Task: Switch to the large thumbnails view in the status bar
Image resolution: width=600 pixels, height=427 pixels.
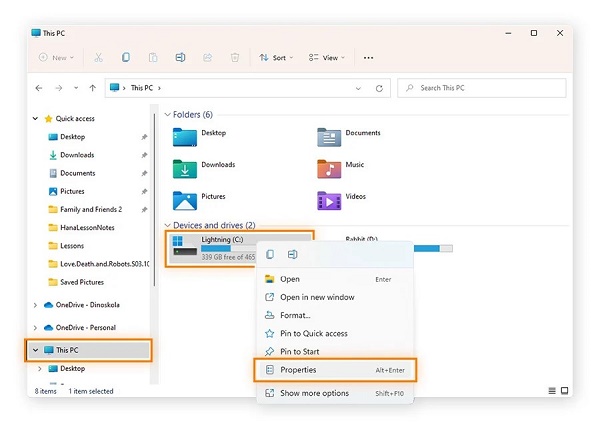Action: click(x=565, y=391)
